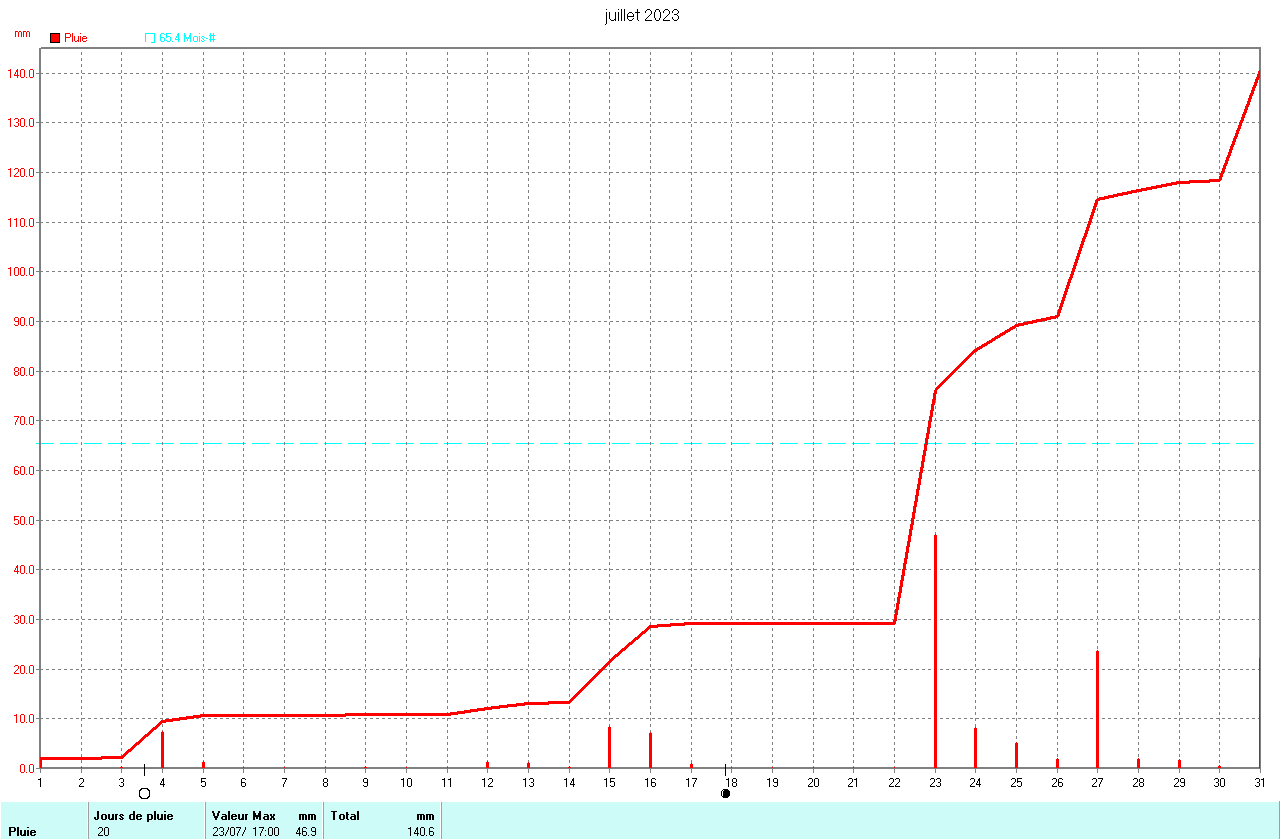Click the Valeur Max column header

243,816
